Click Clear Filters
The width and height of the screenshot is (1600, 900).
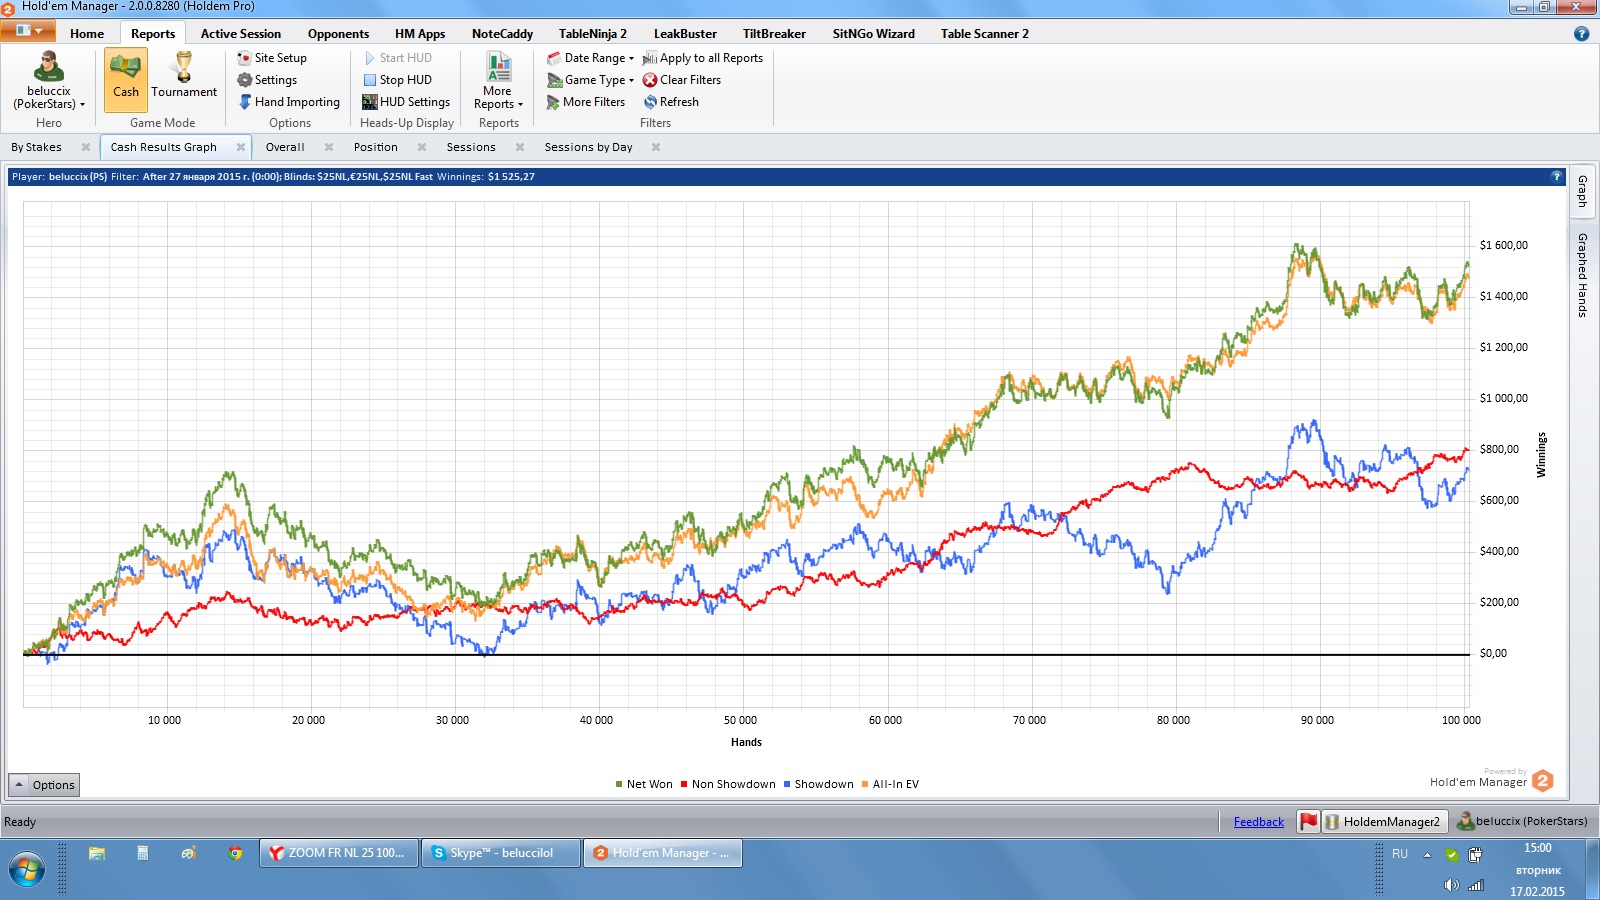point(682,80)
